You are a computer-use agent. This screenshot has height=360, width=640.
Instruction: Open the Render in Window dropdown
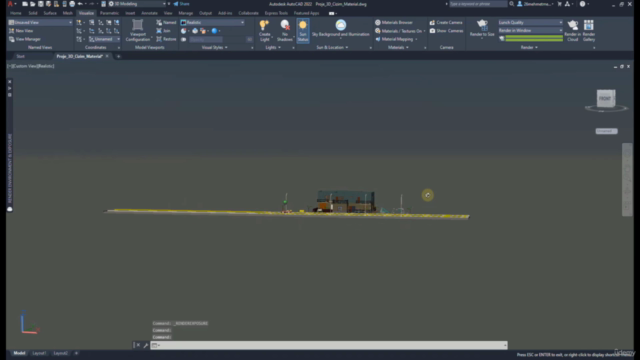tap(530, 31)
